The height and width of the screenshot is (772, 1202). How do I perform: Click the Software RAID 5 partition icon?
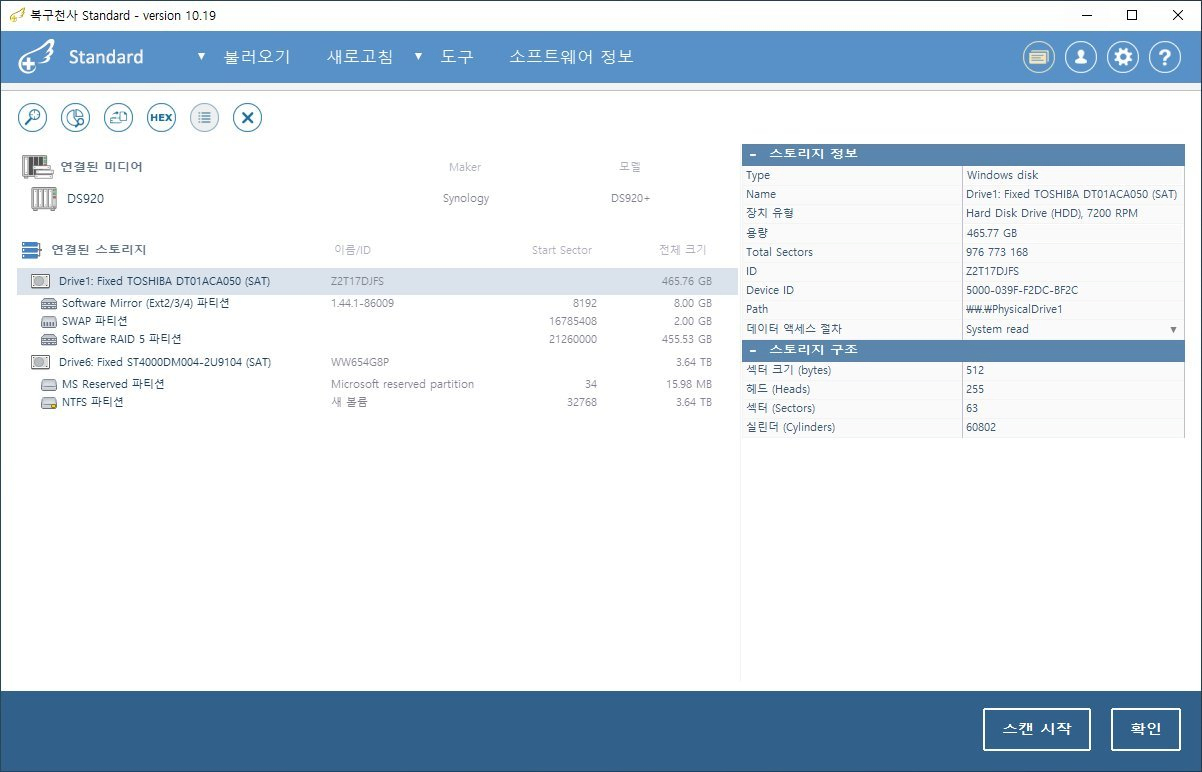pos(49,340)
